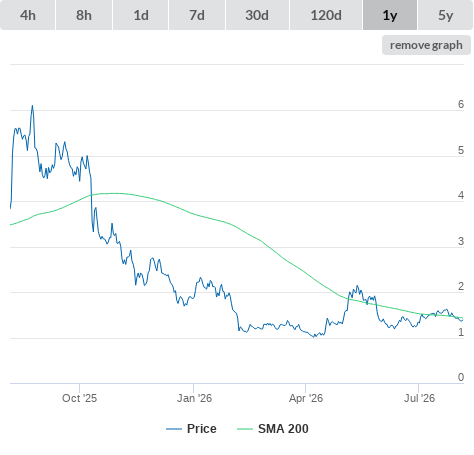Viewport: 474px width, 455px height.
Task: Select the 4h time range tab
Action: tap(28, 15)
